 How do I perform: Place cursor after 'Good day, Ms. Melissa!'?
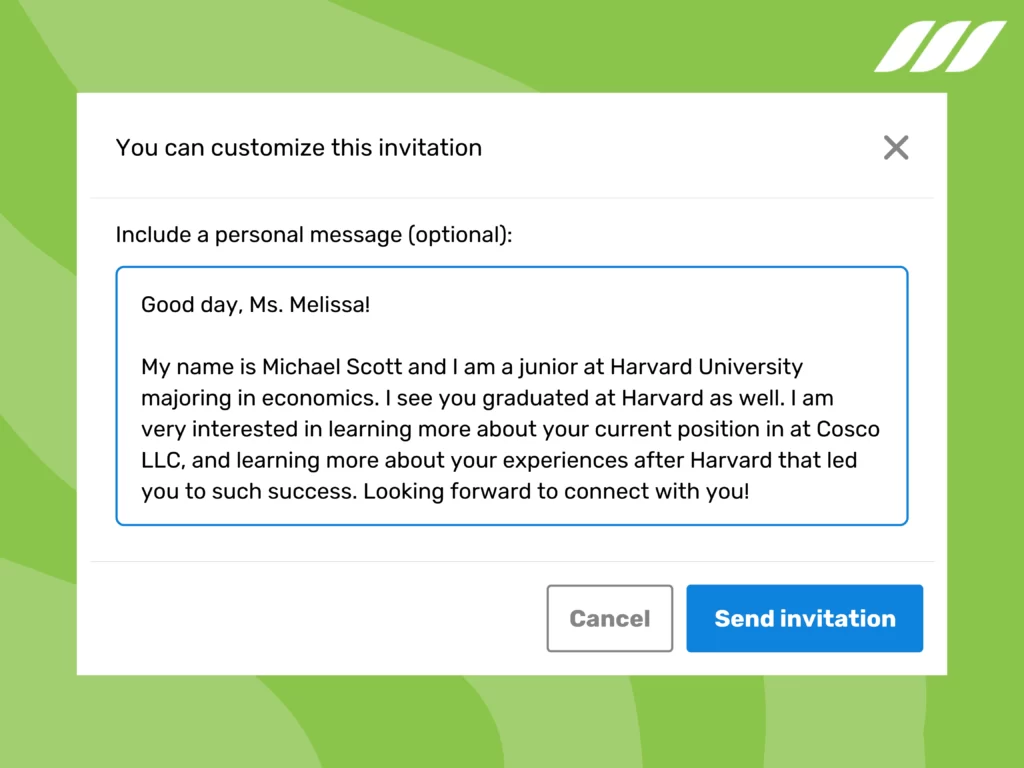click(x=372, y=304)
